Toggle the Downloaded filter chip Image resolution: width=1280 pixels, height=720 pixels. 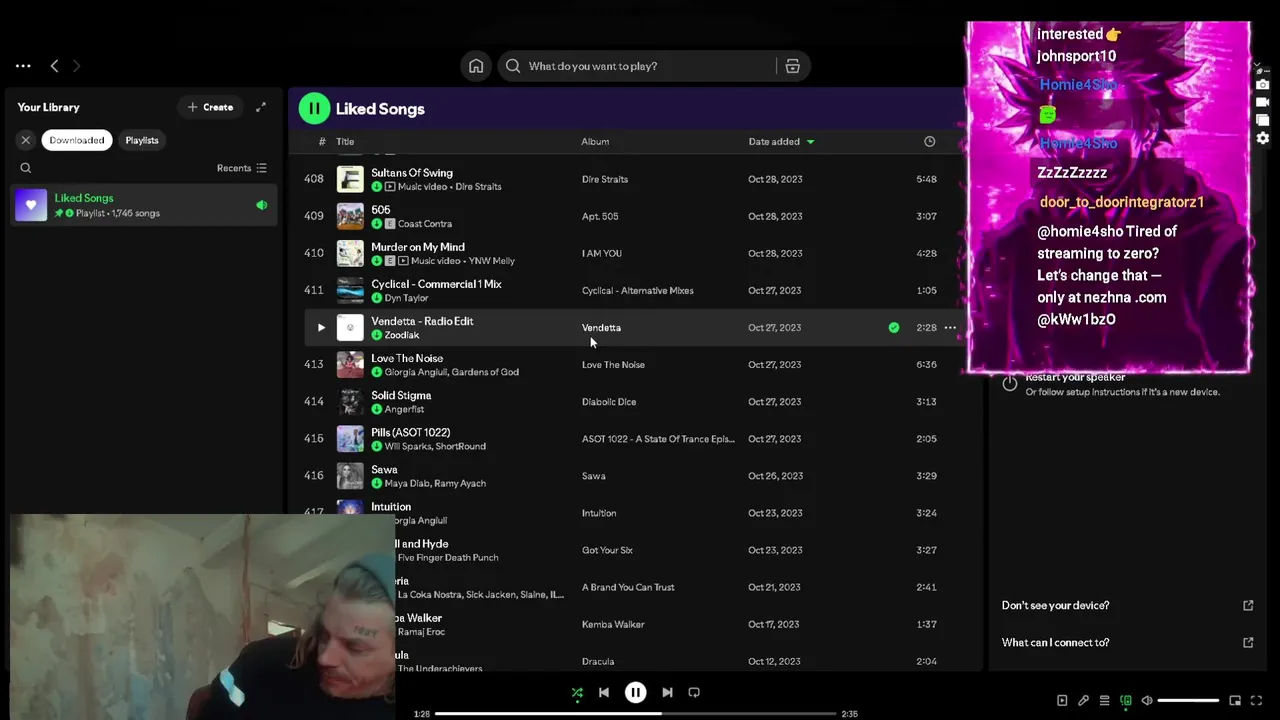click(x=77, y=140)
